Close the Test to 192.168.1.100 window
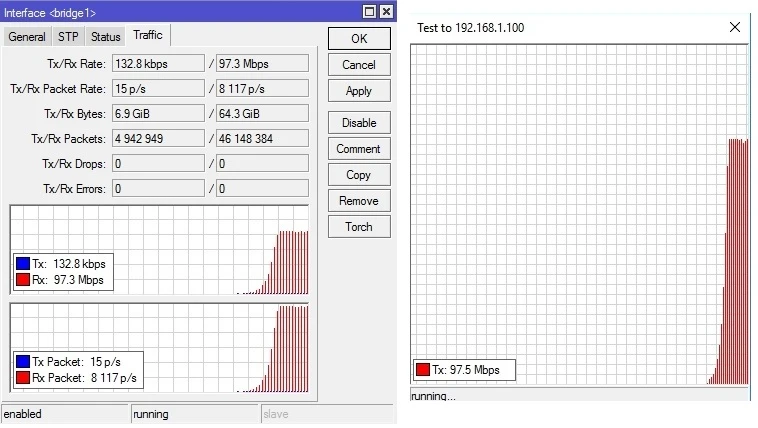This screenshot has height=428, width=758. click(734, 28)
